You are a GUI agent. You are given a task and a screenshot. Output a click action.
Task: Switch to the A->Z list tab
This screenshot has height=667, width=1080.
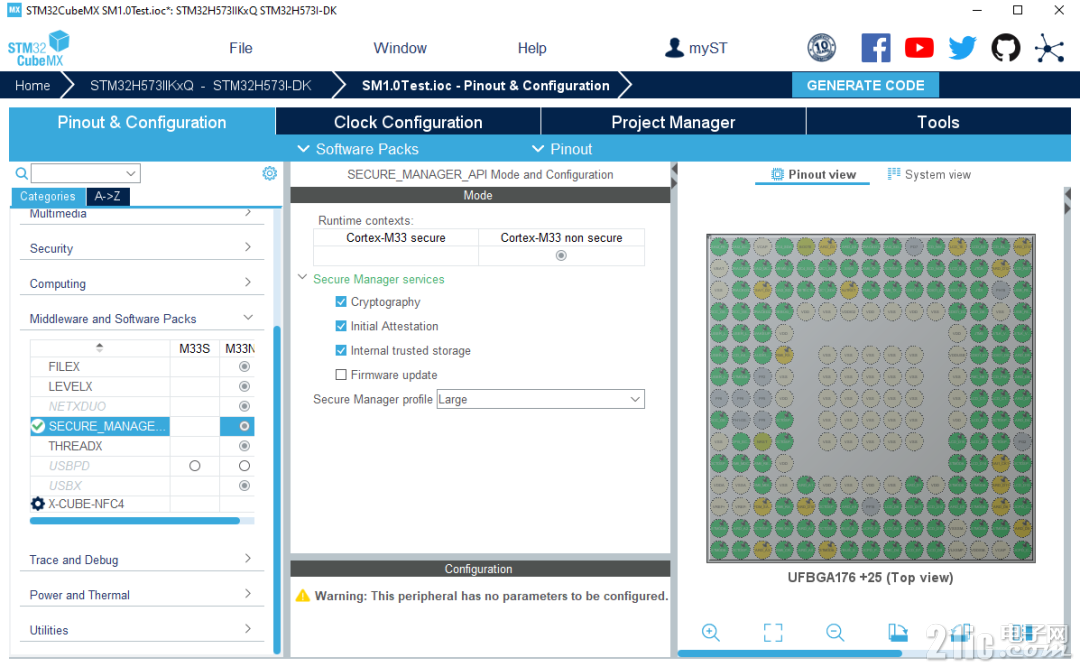click(x=107, y=196)
